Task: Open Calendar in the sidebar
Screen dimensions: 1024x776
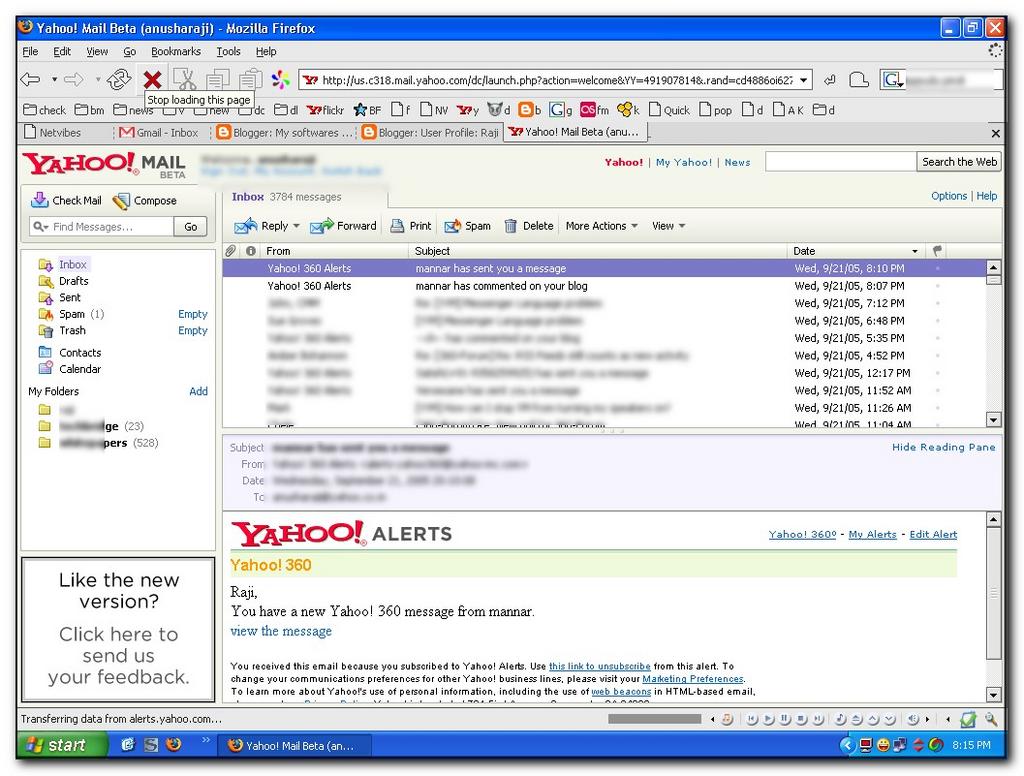Action: pos(80,369)
